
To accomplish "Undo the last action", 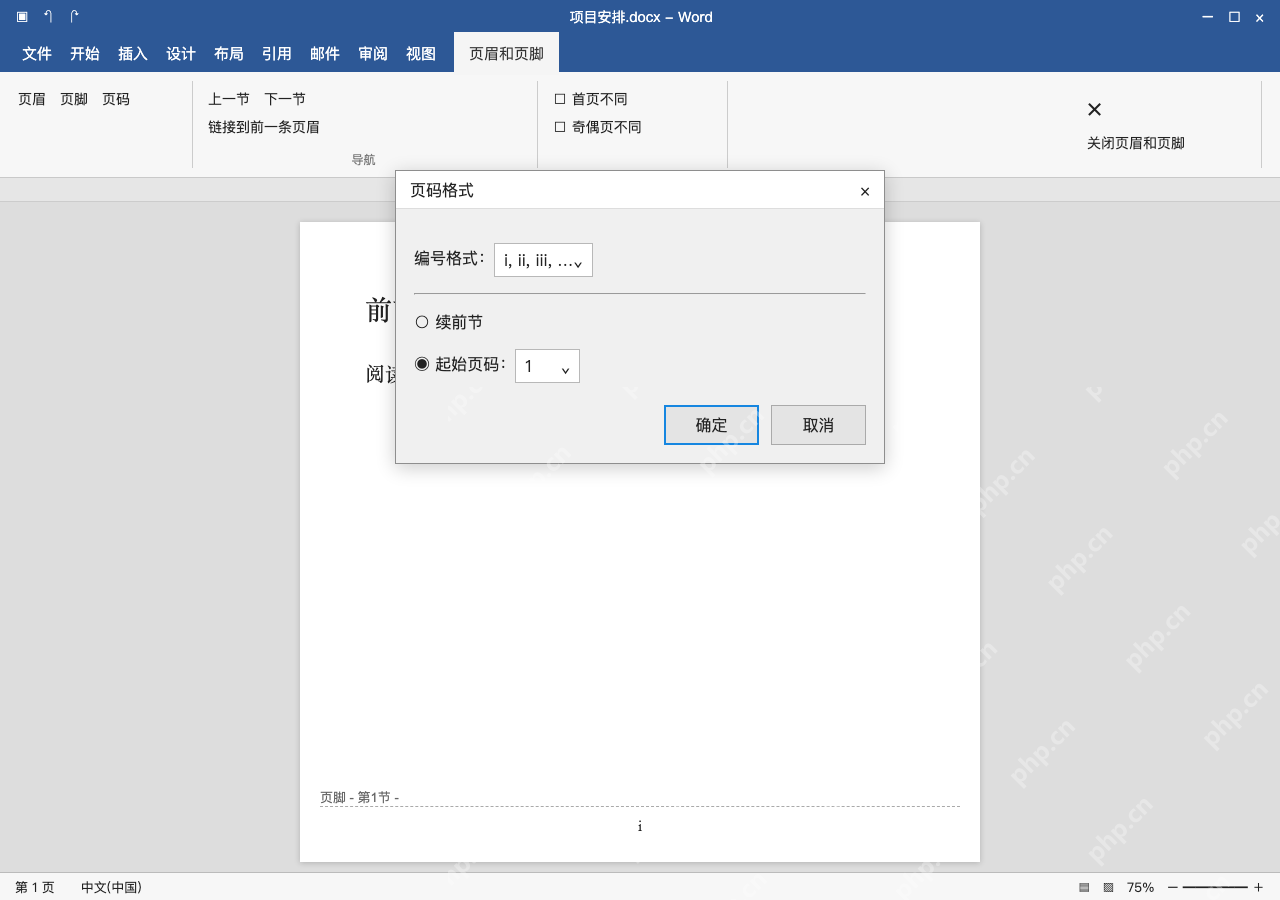I will click(x=48, y=17).
